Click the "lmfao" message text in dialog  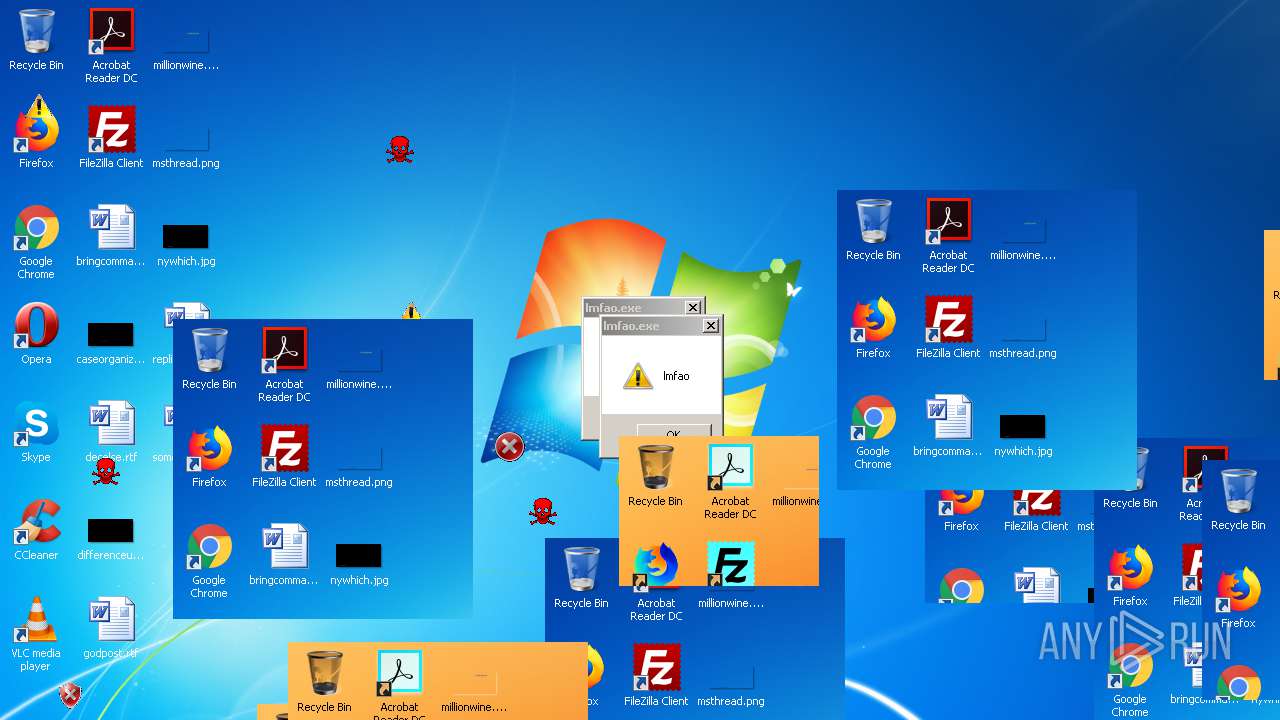tap(676, 377)
